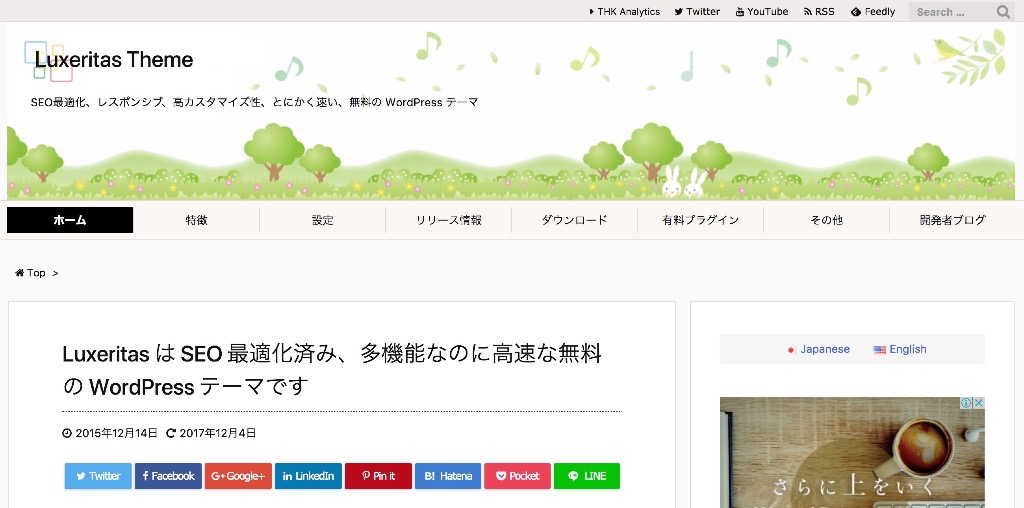
Task: Share via the Pocket button
Action: tap(518, 476)
